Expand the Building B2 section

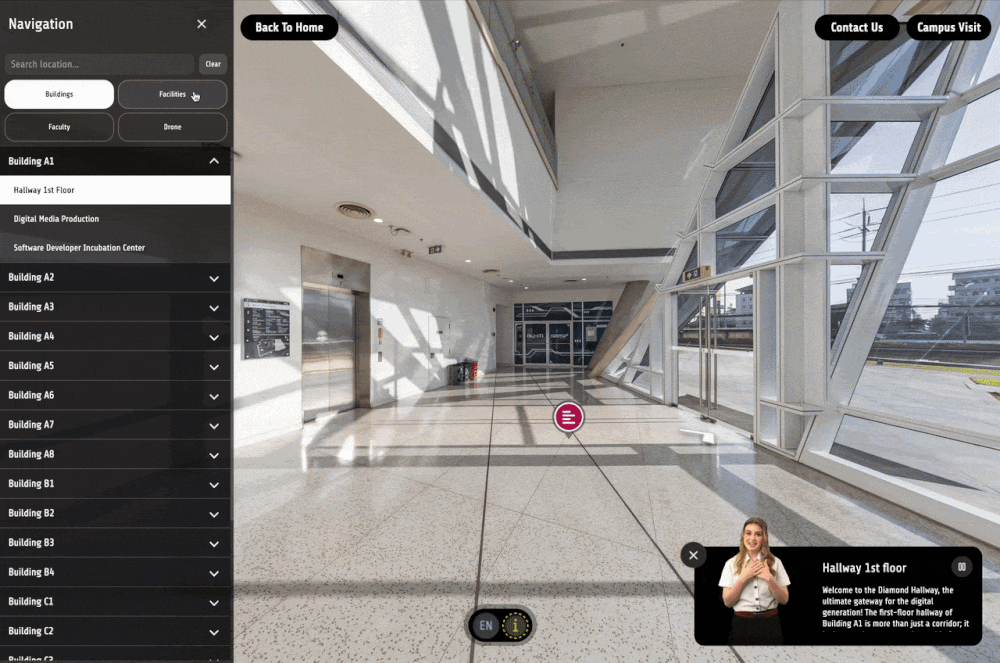115,513
